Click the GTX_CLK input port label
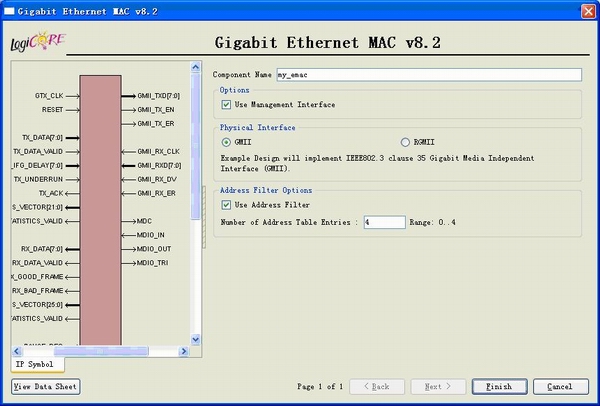 49,95
